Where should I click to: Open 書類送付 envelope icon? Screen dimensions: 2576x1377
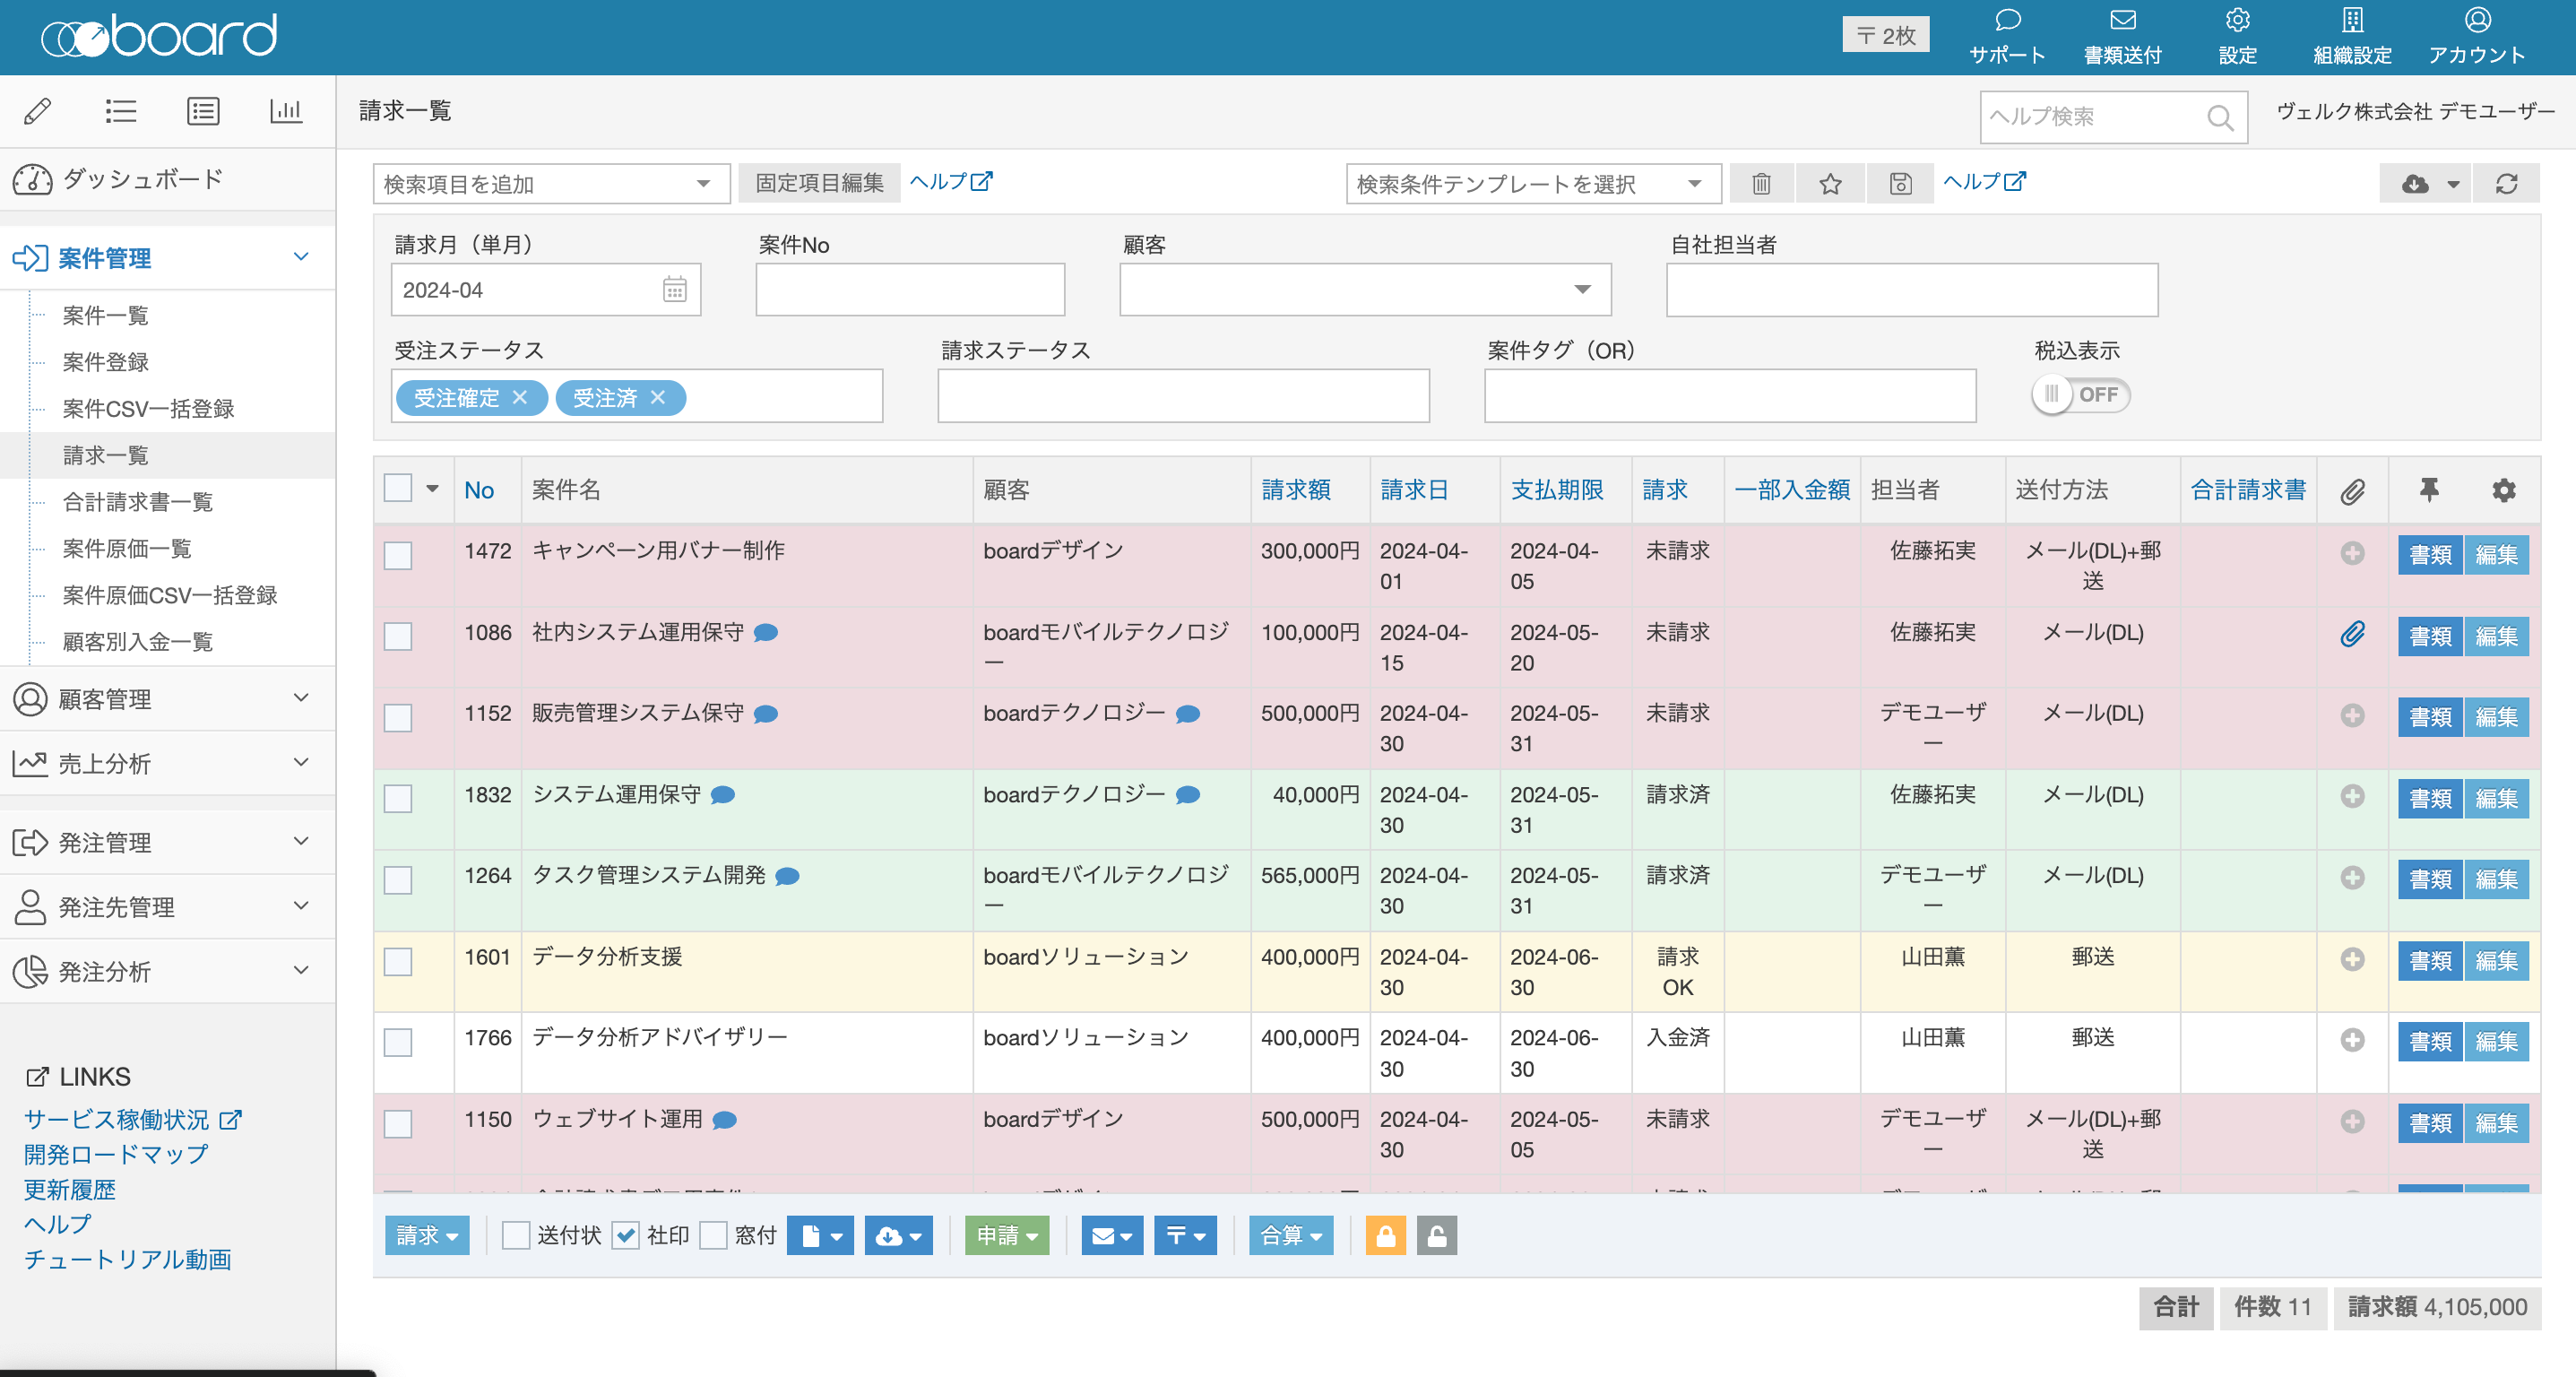pyautogui.click(x=2122, y=20)
